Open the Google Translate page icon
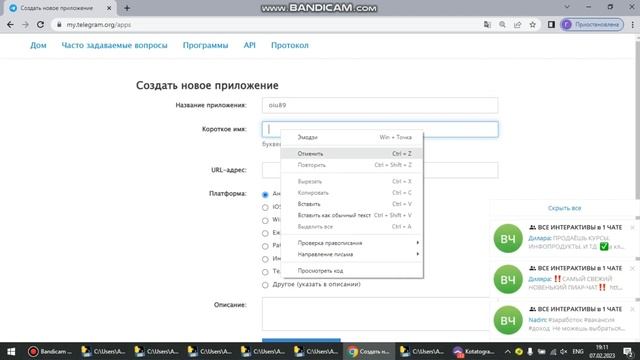This screenshot has height=360, width=640. point(487,24)
